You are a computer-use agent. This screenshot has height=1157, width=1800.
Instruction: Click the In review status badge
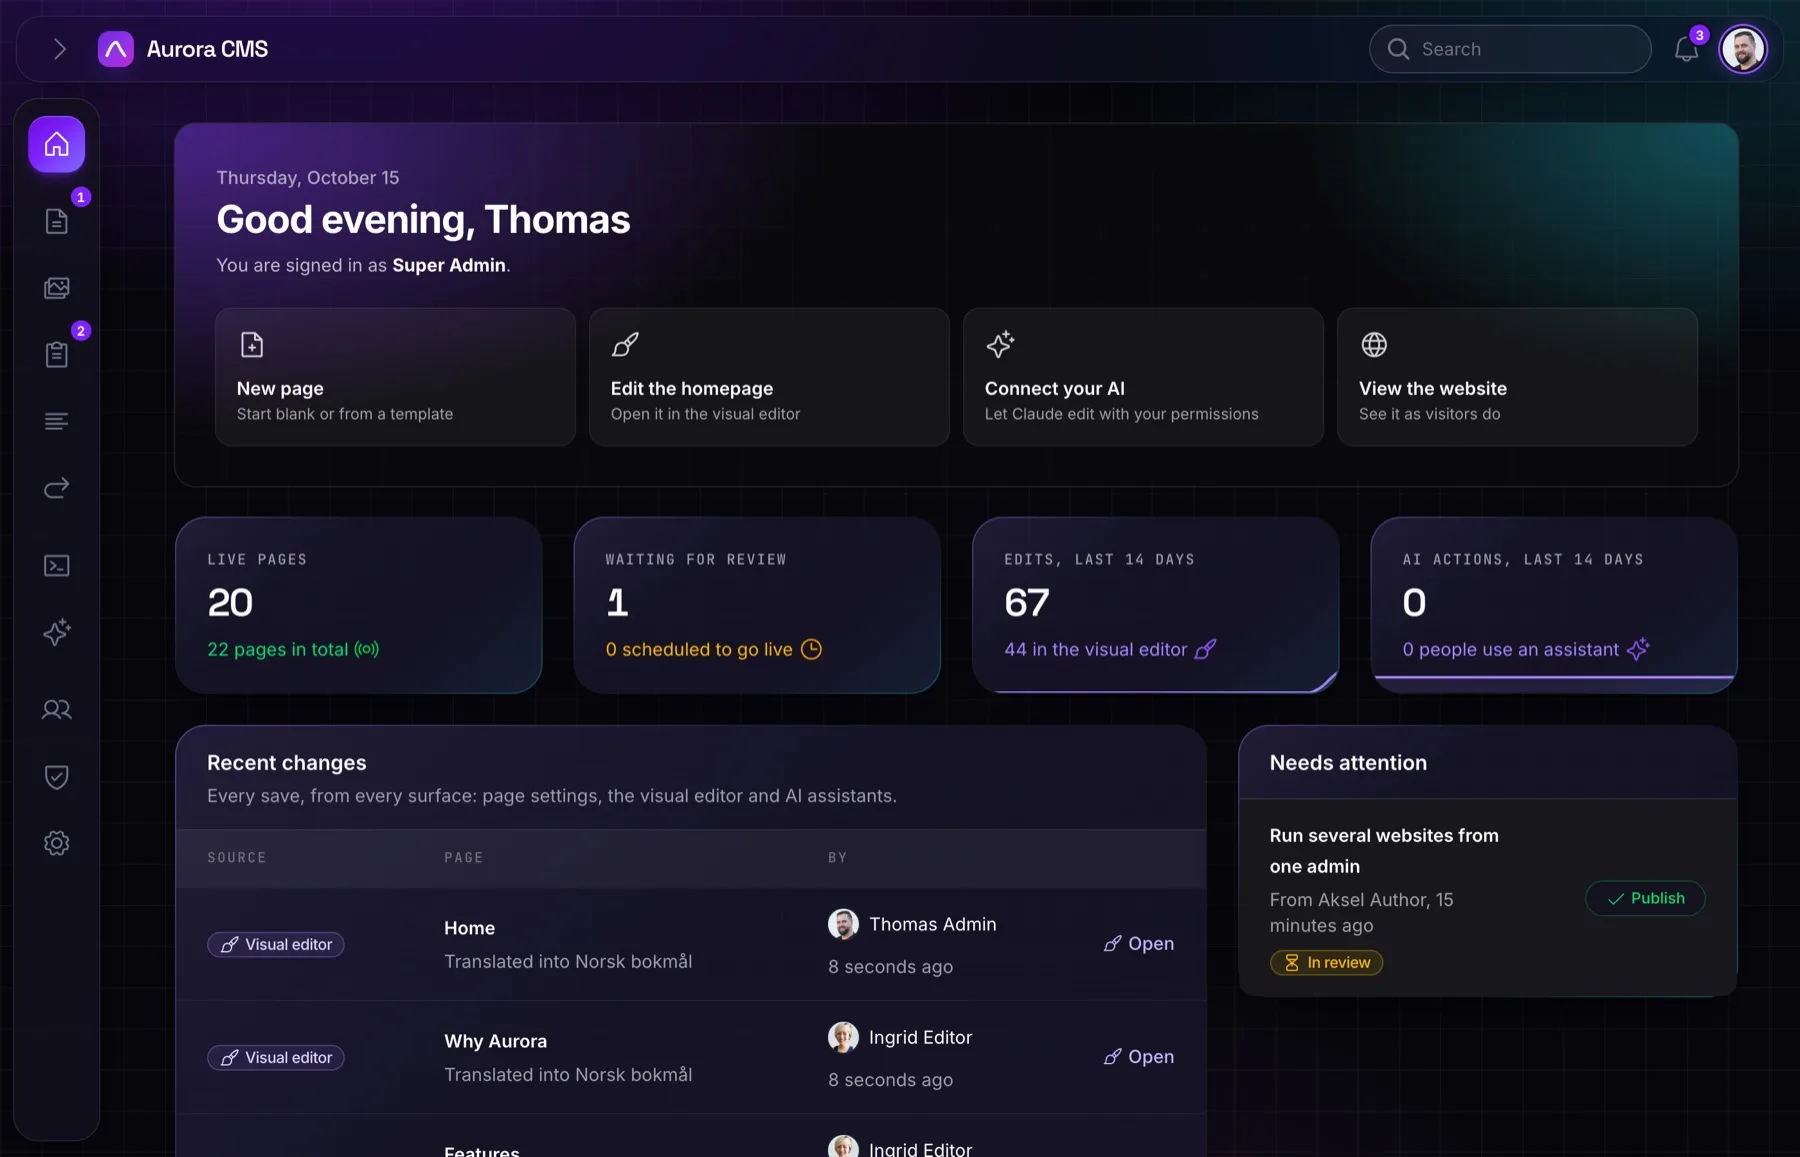(x=1326, y=962)
